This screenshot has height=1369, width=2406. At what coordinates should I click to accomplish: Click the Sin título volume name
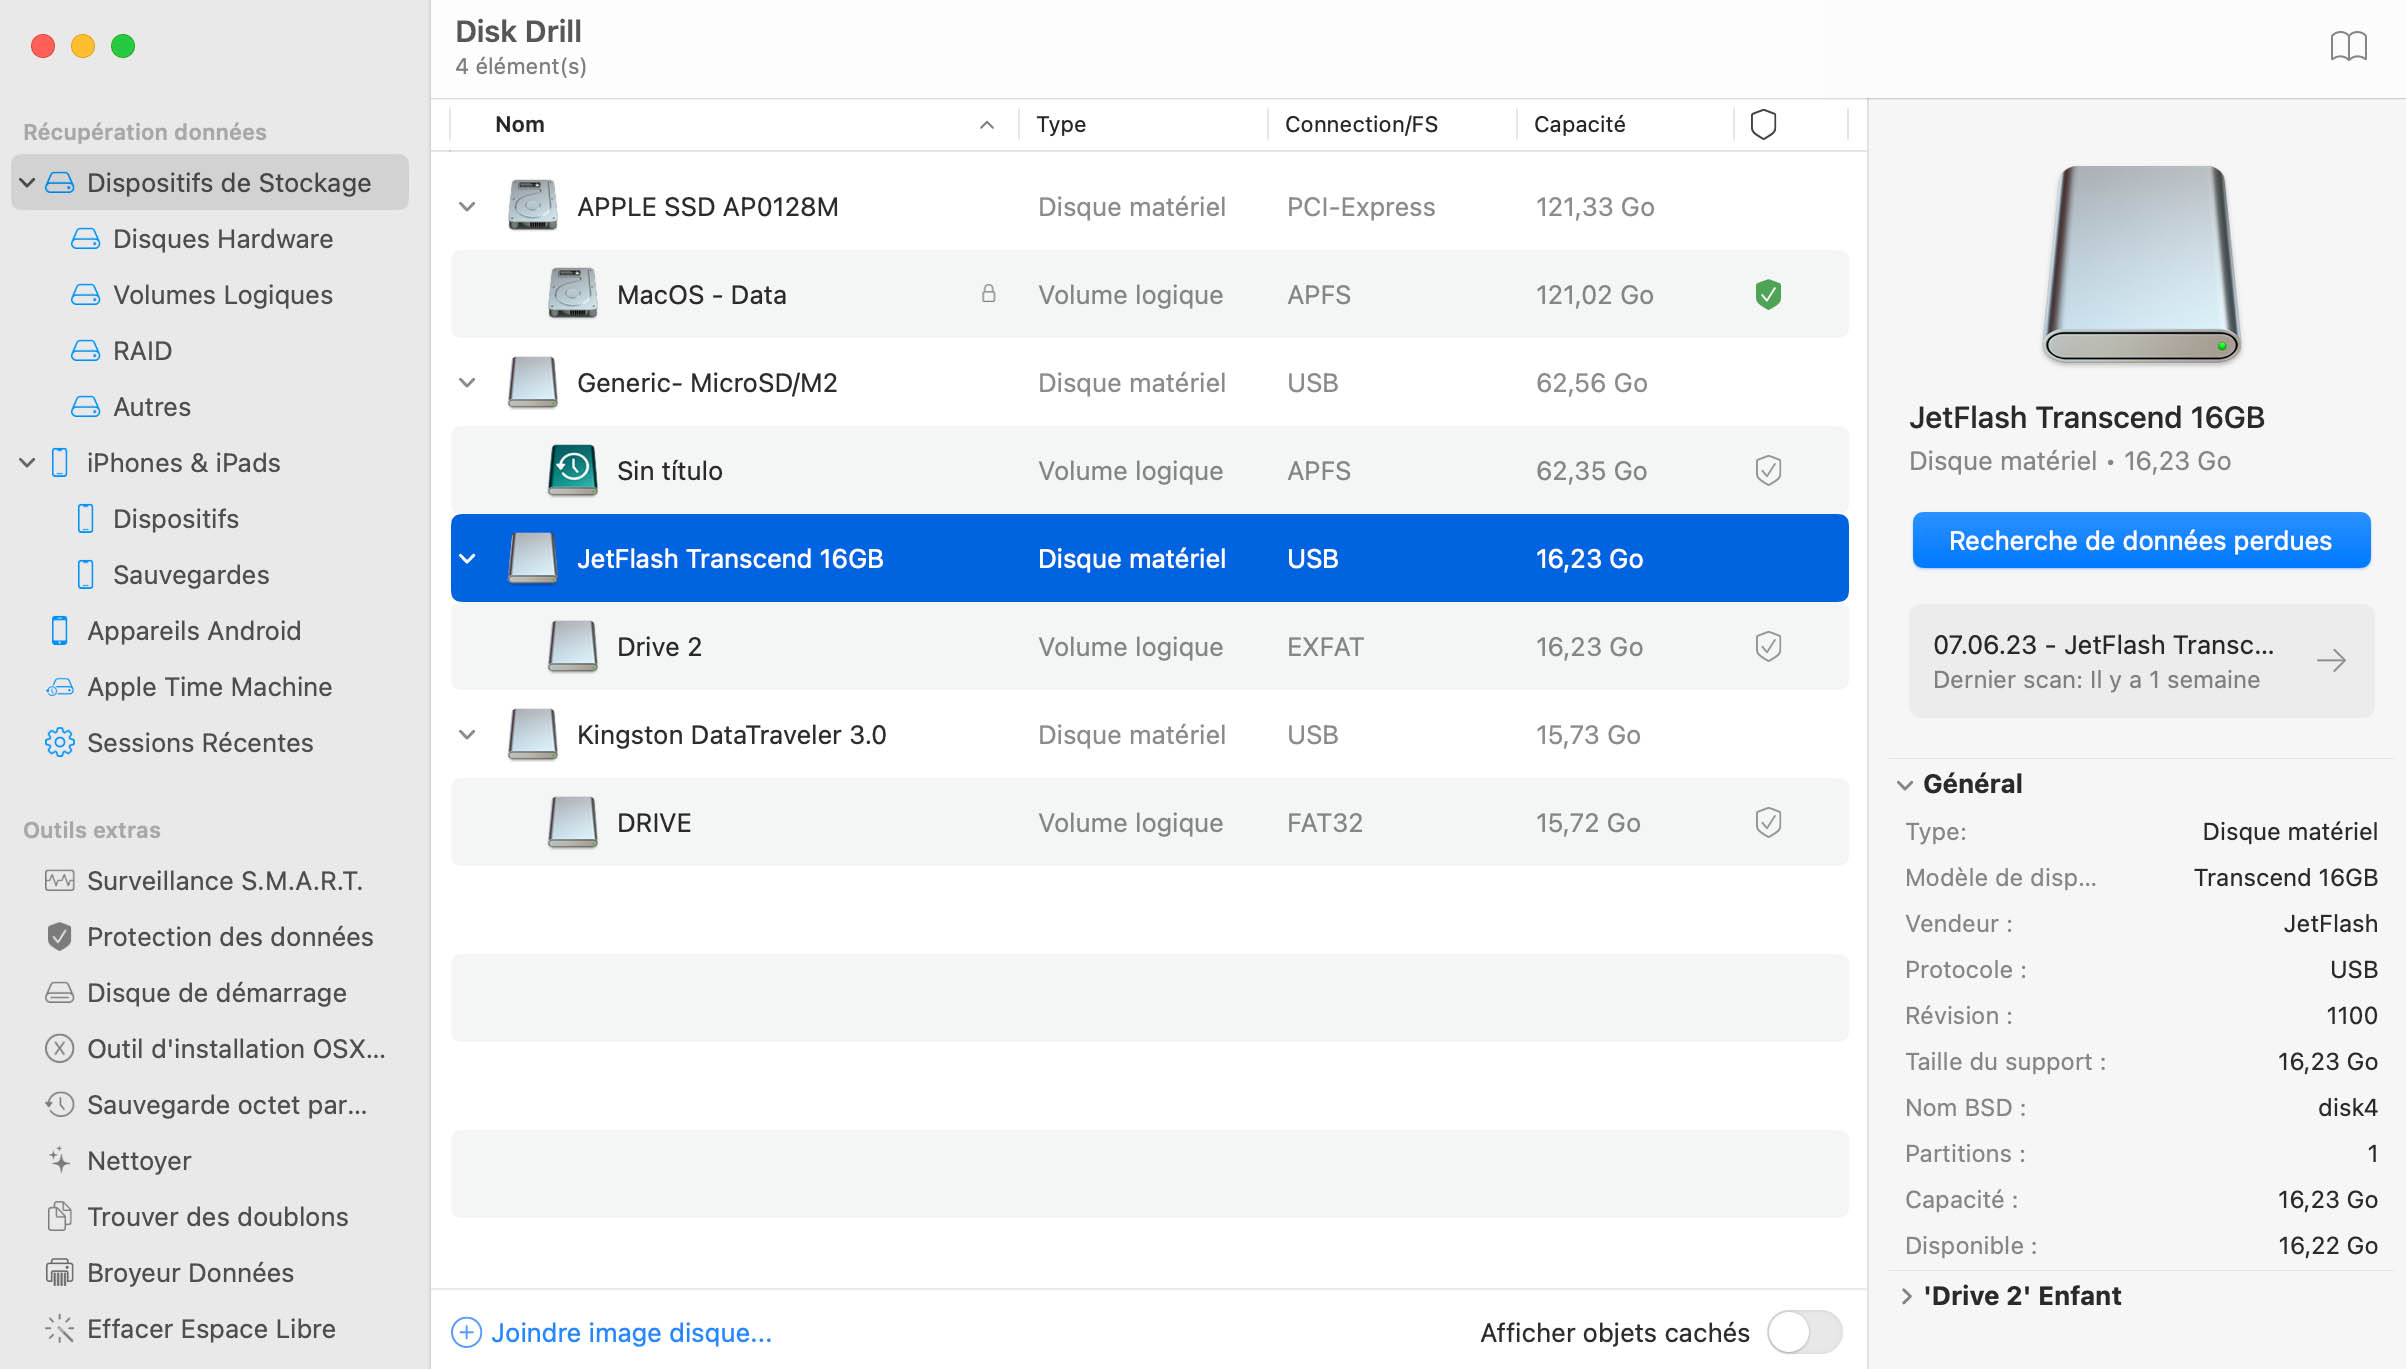point(669,471)
